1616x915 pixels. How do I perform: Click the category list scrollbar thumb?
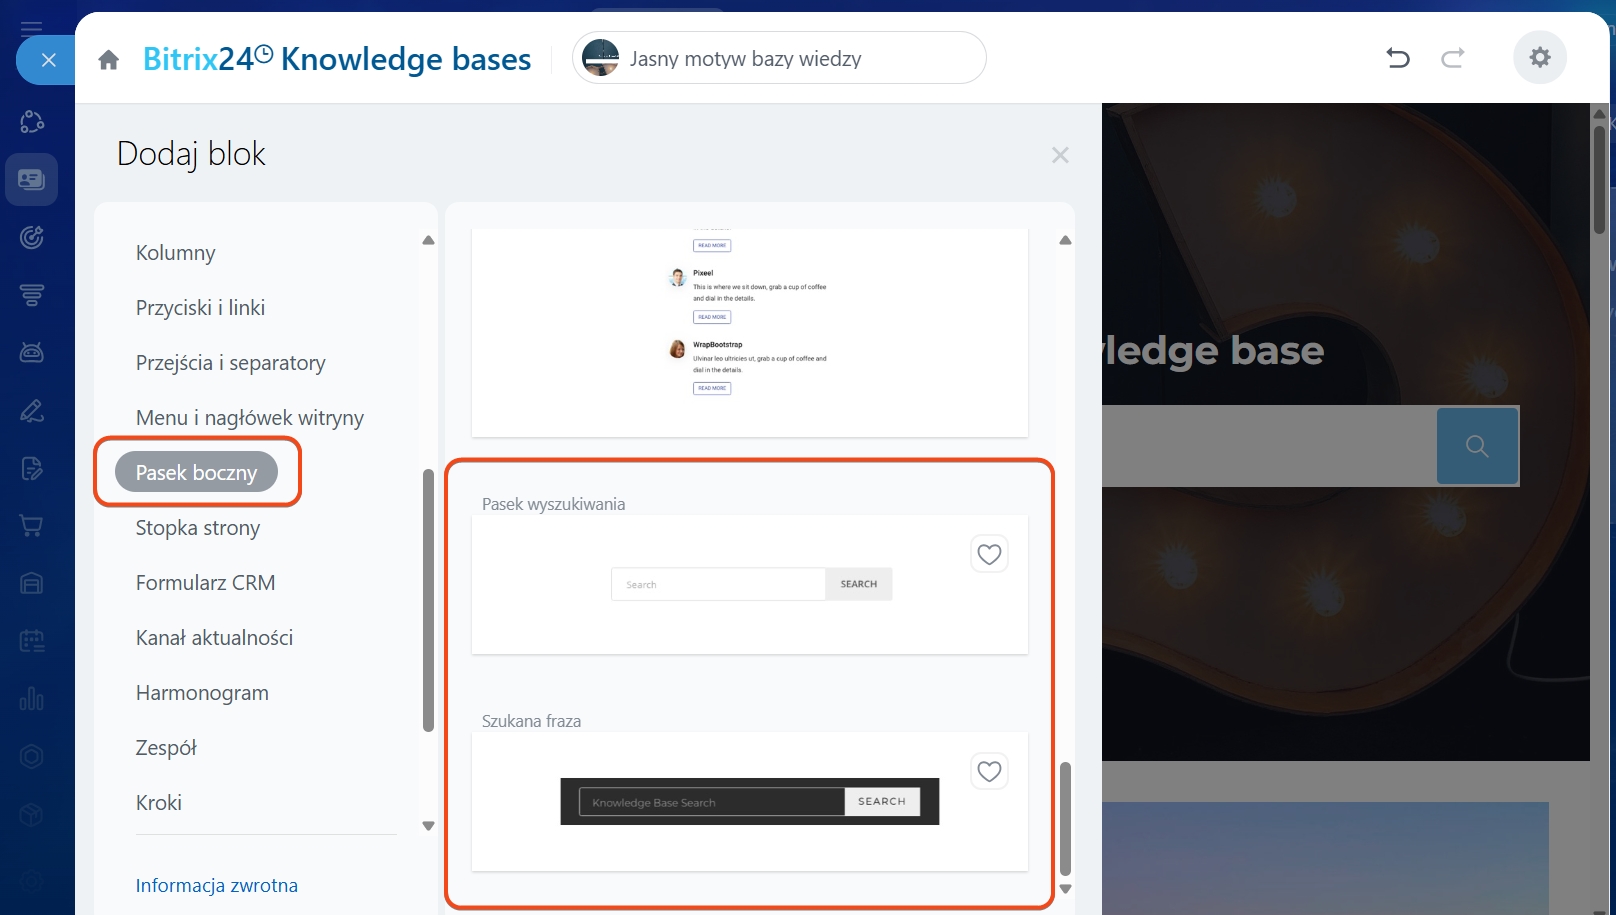[x=428, y=600]
